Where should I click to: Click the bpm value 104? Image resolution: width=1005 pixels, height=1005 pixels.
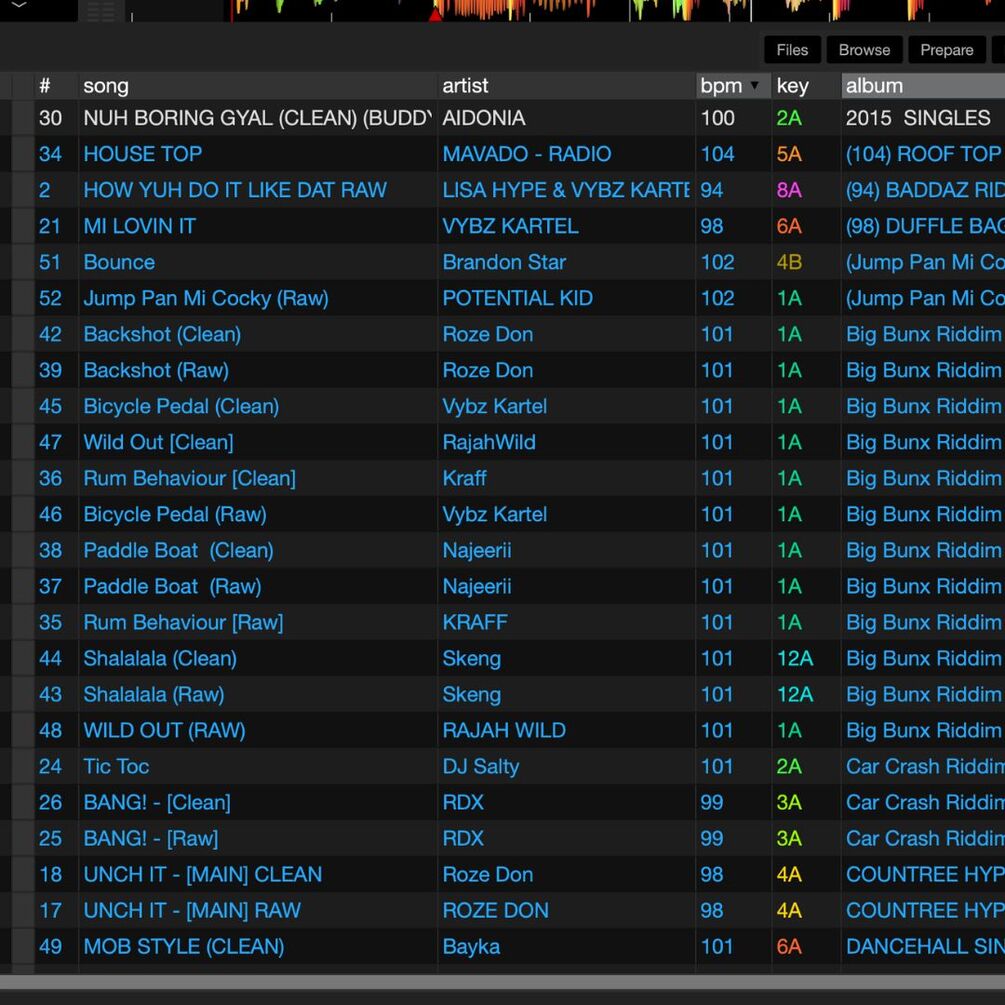click(717, 154)
